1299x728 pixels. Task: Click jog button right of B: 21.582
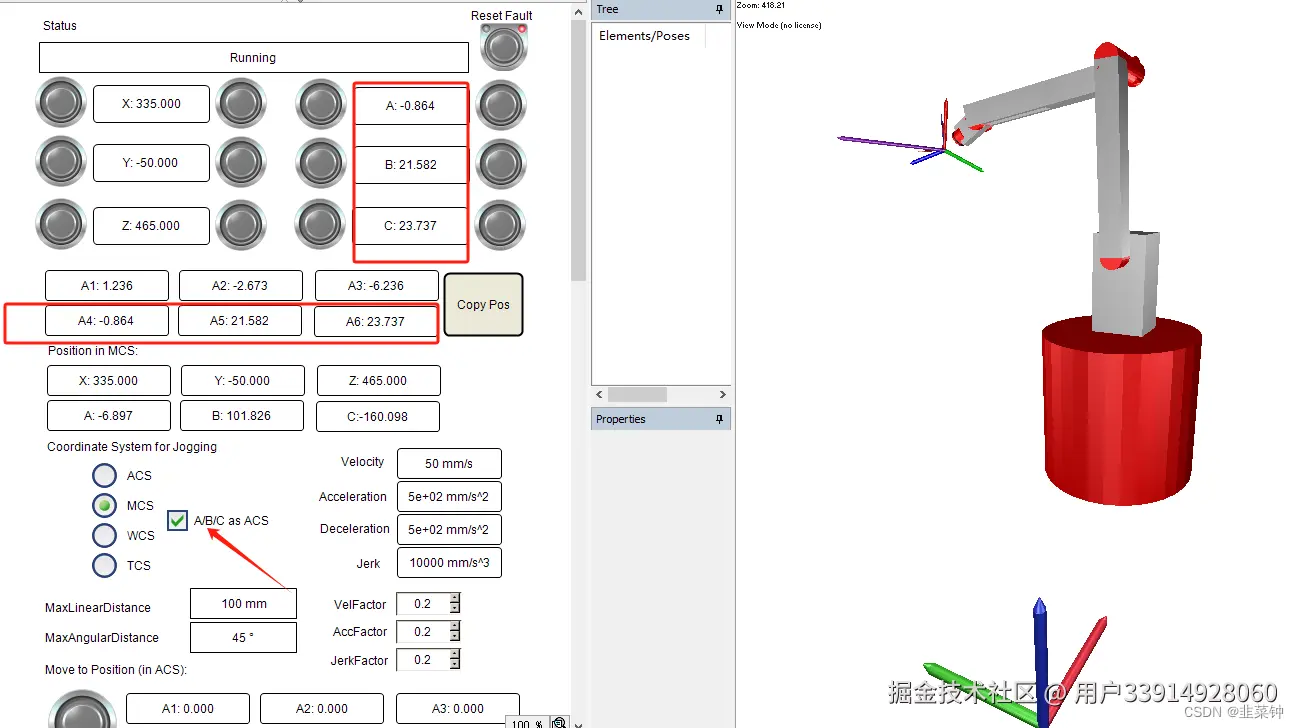click(x=500, y=164)
